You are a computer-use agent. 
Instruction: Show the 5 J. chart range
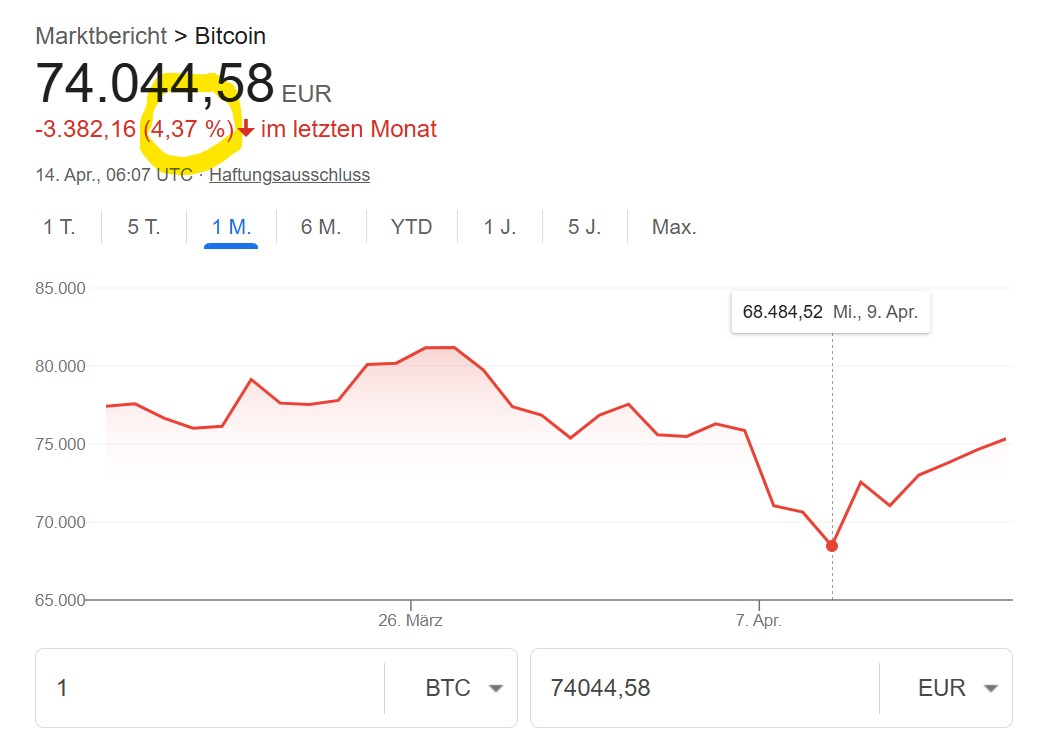[x=584, y=227]
